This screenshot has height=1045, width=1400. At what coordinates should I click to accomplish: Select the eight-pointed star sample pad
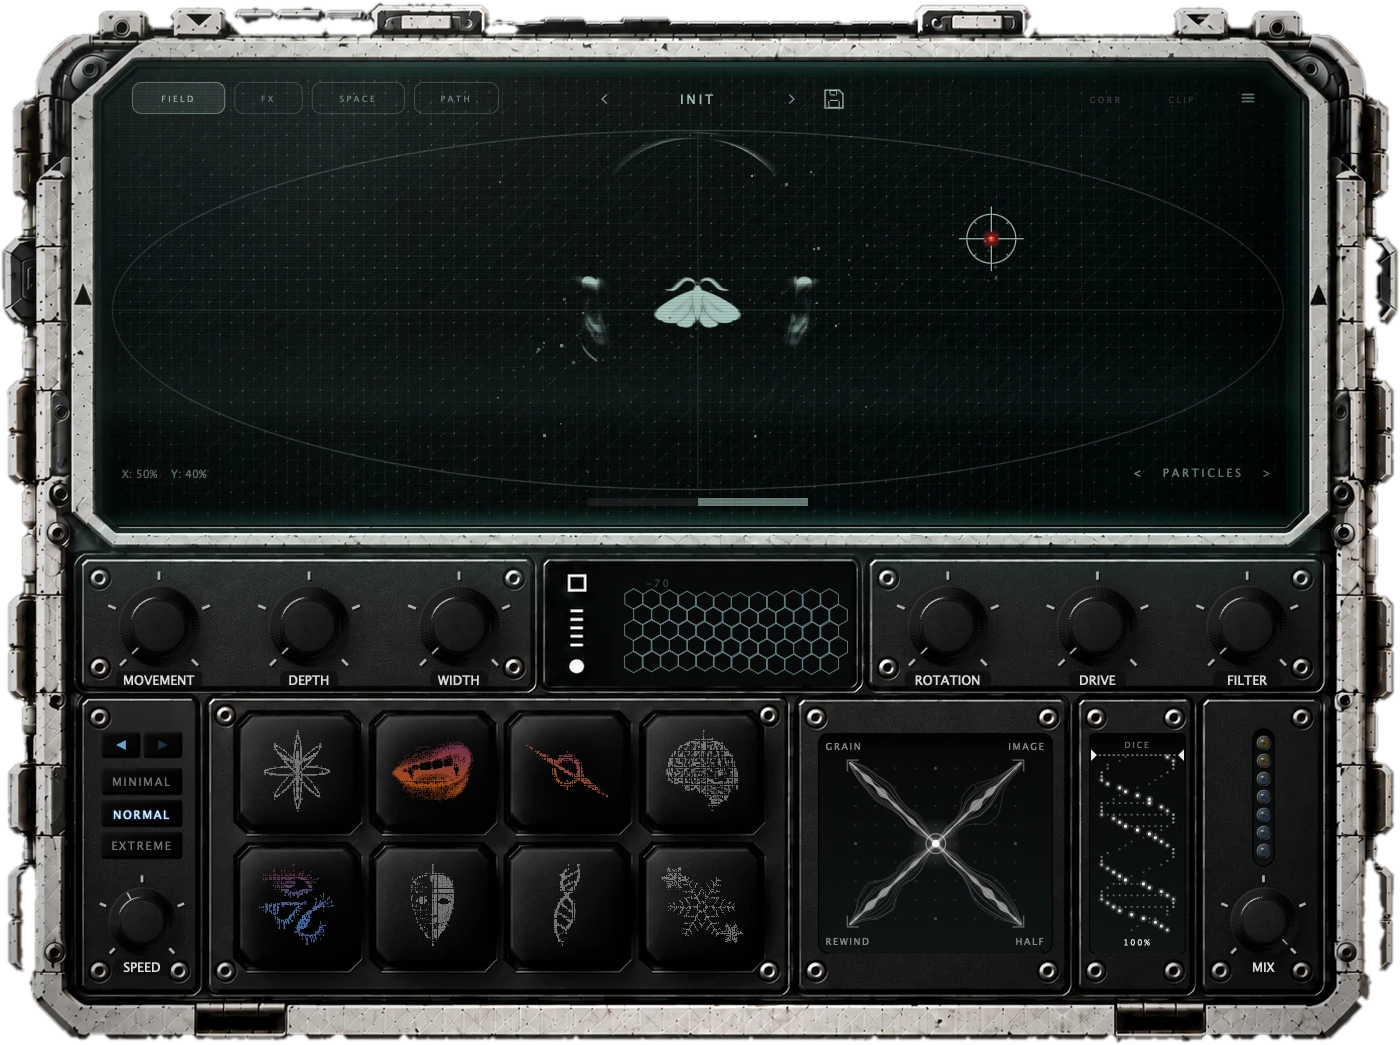pos(297,771)
